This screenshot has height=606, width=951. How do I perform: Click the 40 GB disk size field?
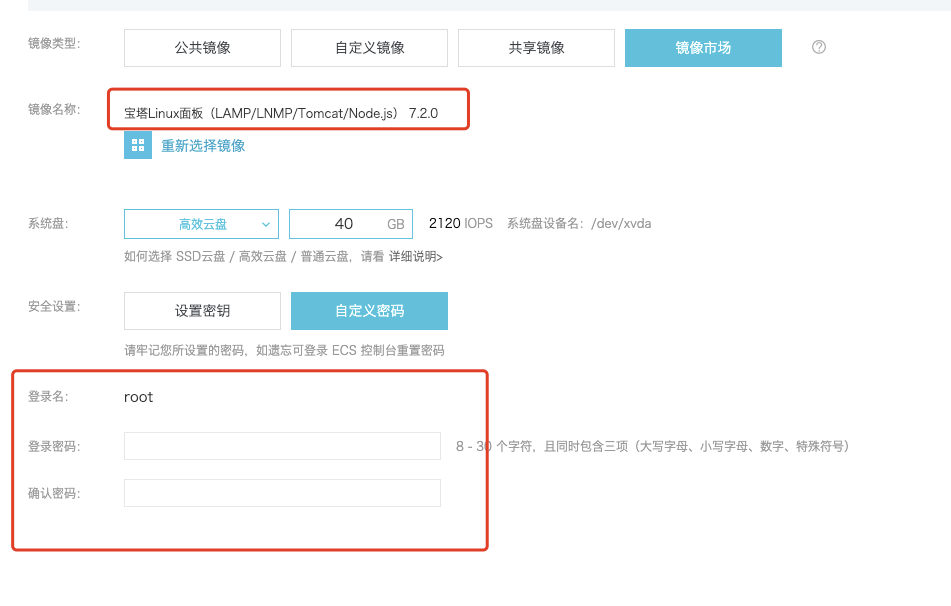[351, 224]
